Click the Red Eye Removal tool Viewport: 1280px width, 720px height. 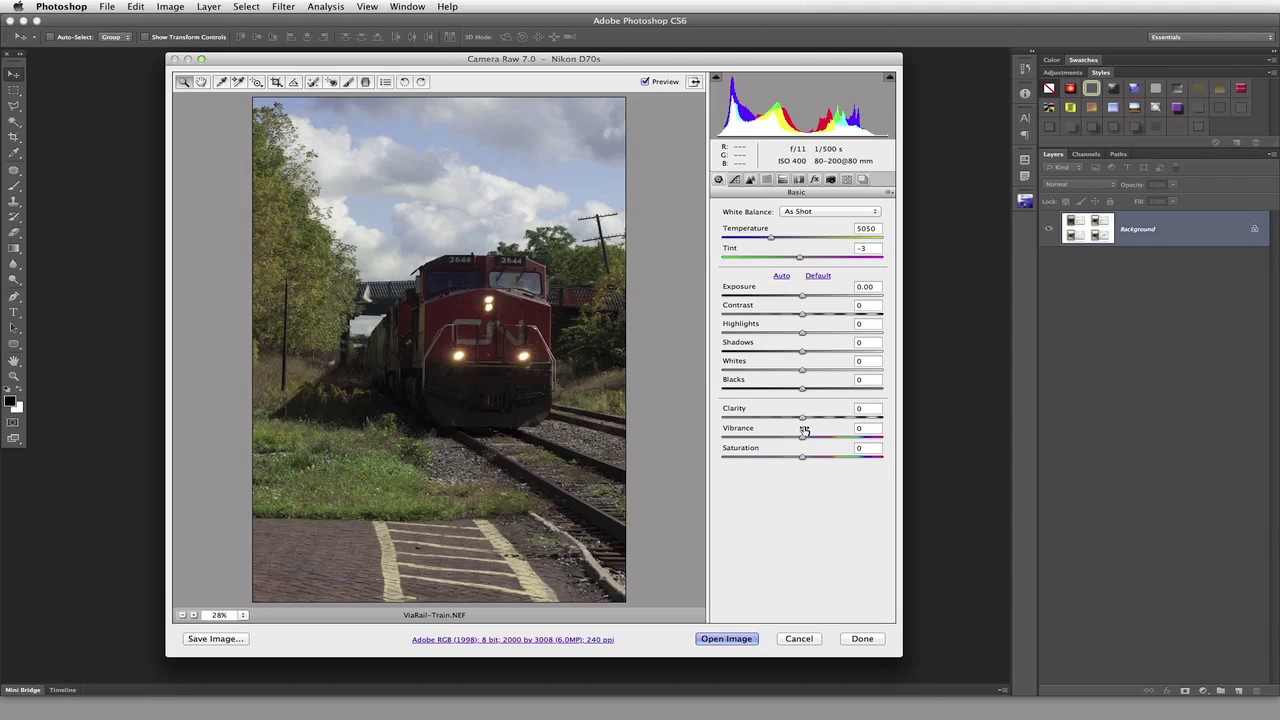(331, 82)
